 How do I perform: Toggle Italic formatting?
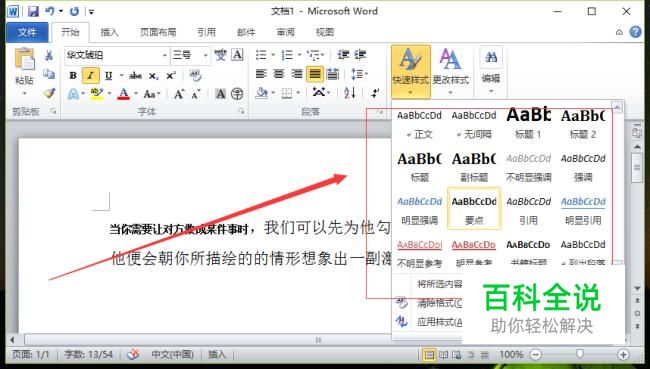click(90, 75)
